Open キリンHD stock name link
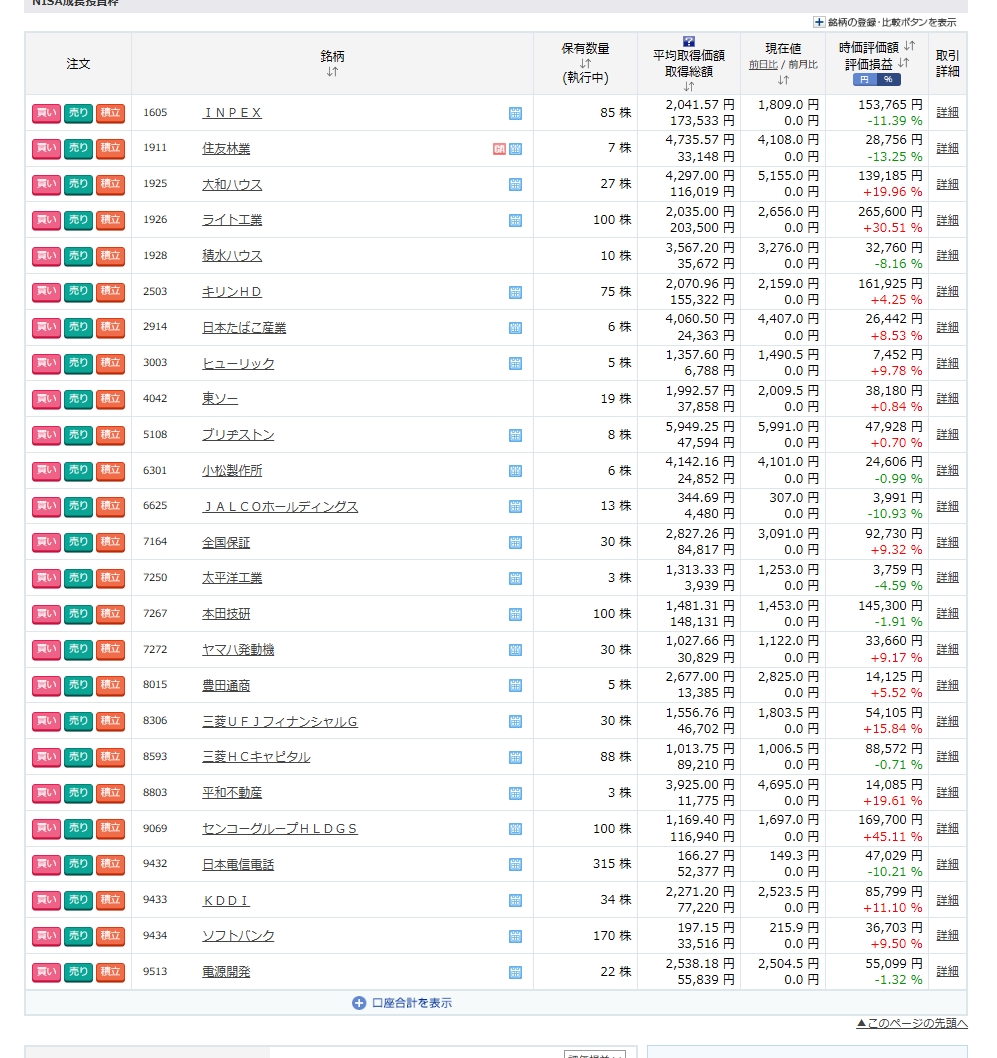Image resolution: width=997 pixels, height=1058 pixels. [x=232, y=291]
